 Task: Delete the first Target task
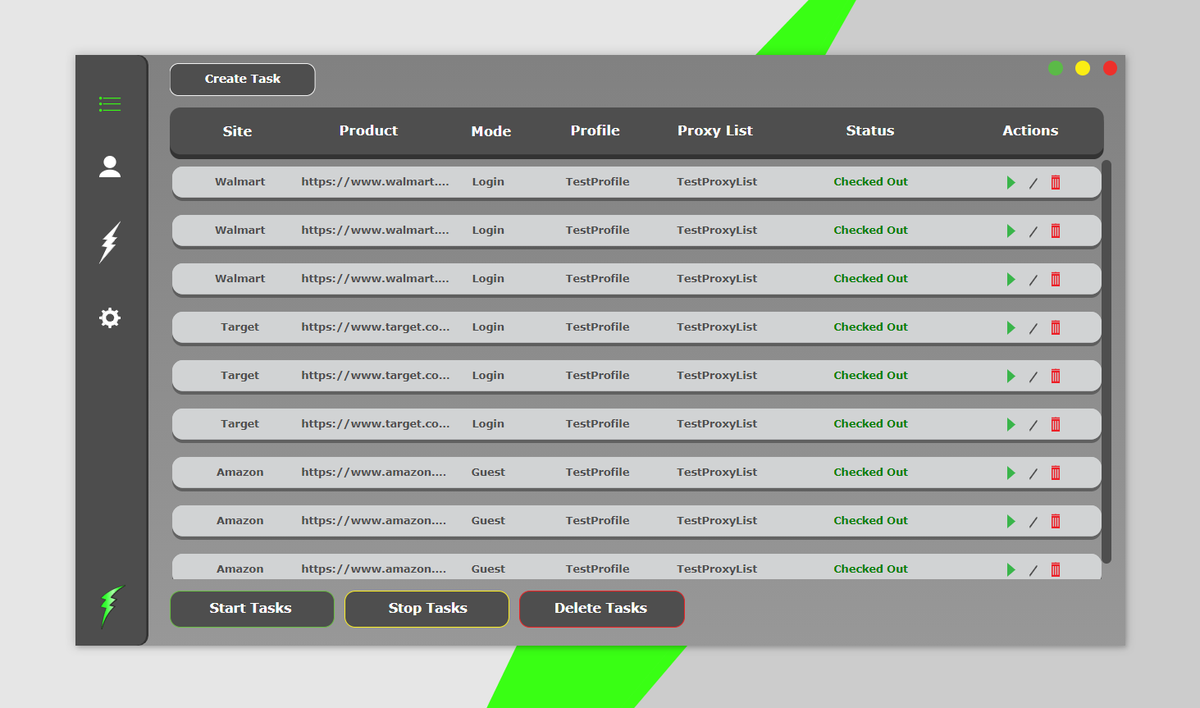tap(1055, 327)
